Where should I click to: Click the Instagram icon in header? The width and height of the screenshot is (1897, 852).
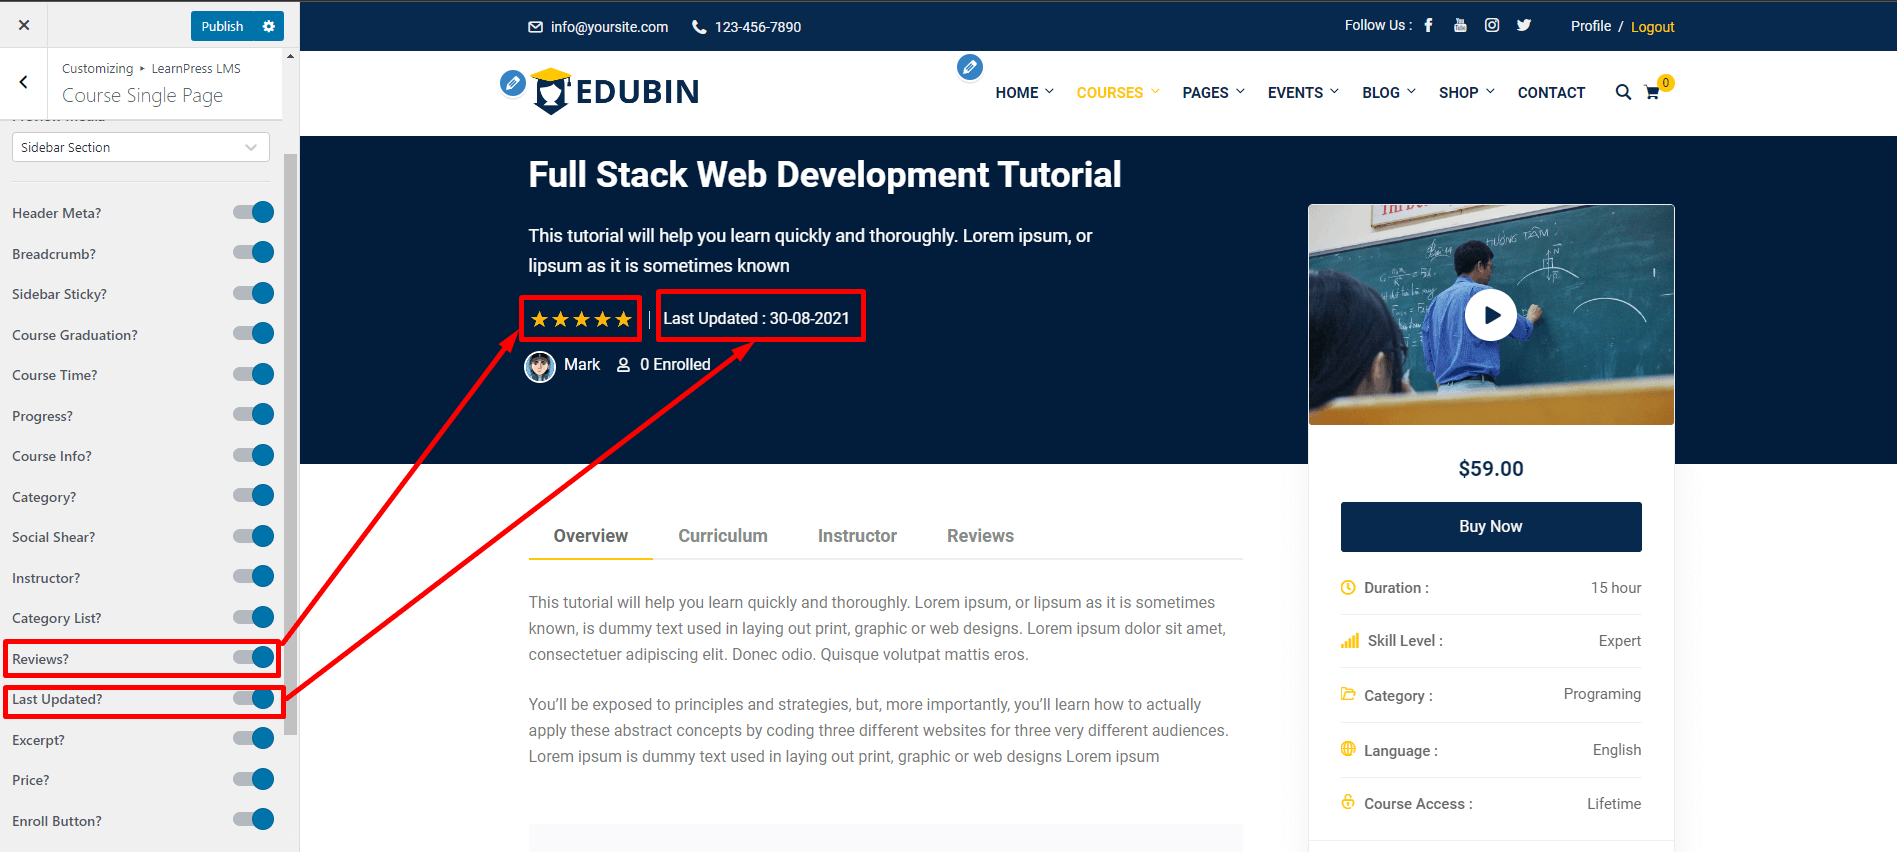coord(1492,26)
